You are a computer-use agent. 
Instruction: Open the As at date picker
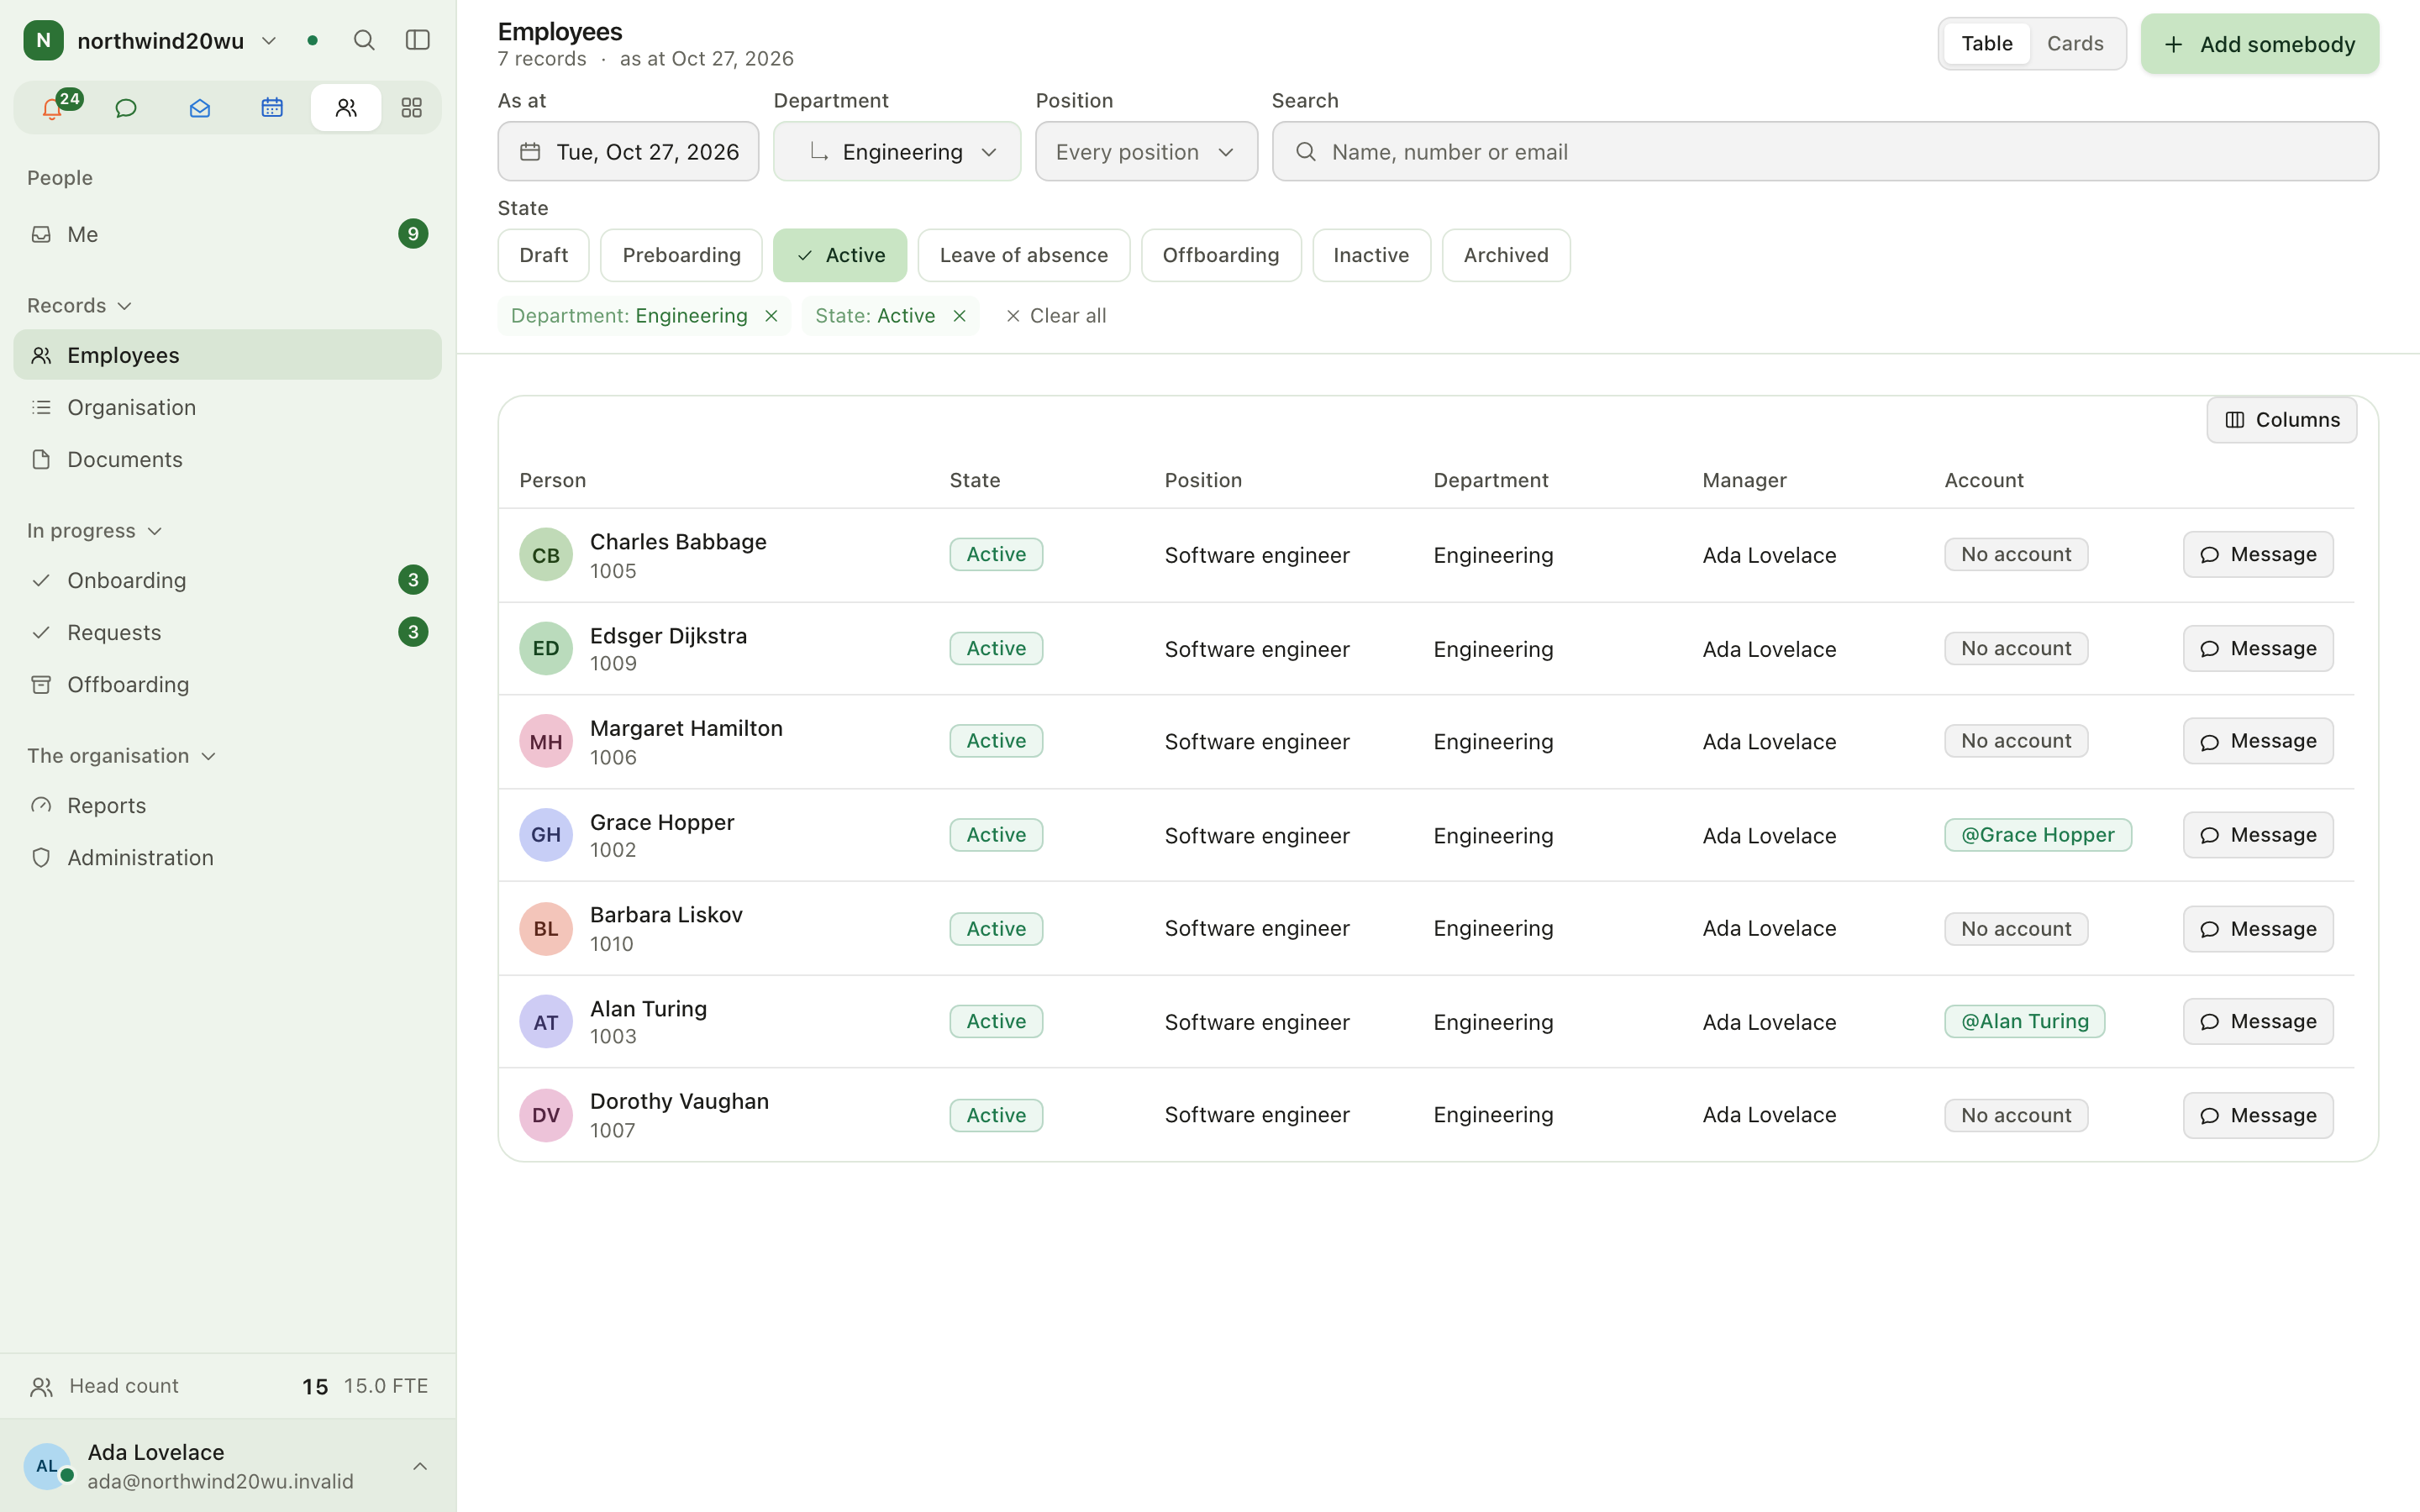[628, 151]
